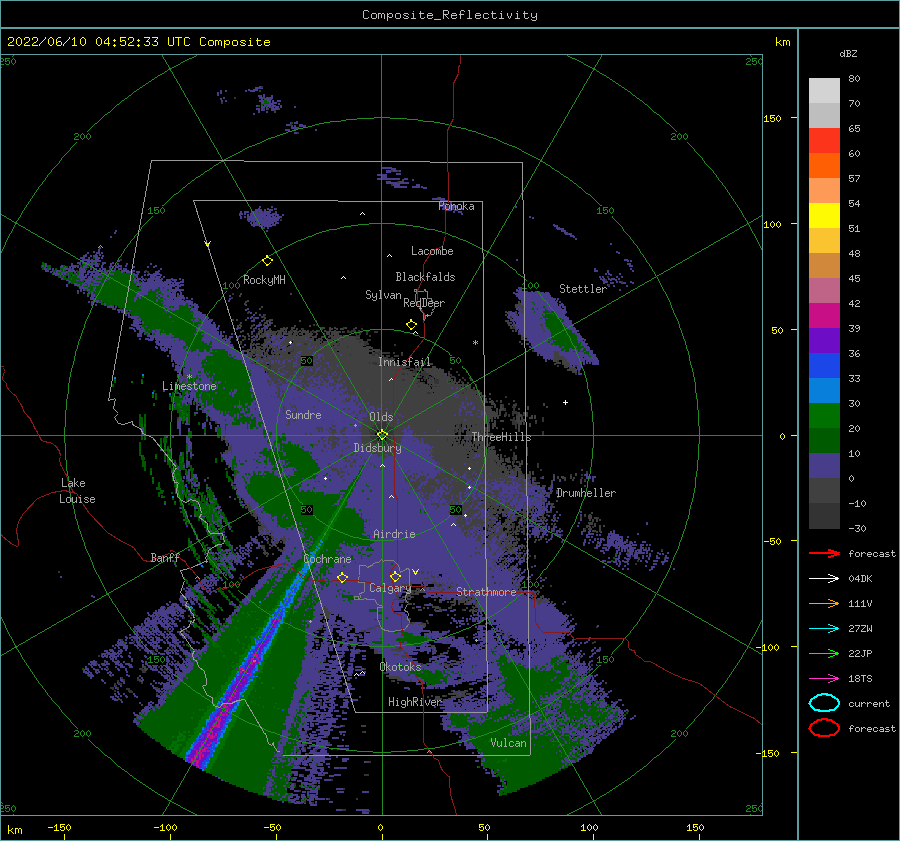Click the magenta 18TS arrow icon
This screenshot has width=900, height=841.
click(824, 679)
